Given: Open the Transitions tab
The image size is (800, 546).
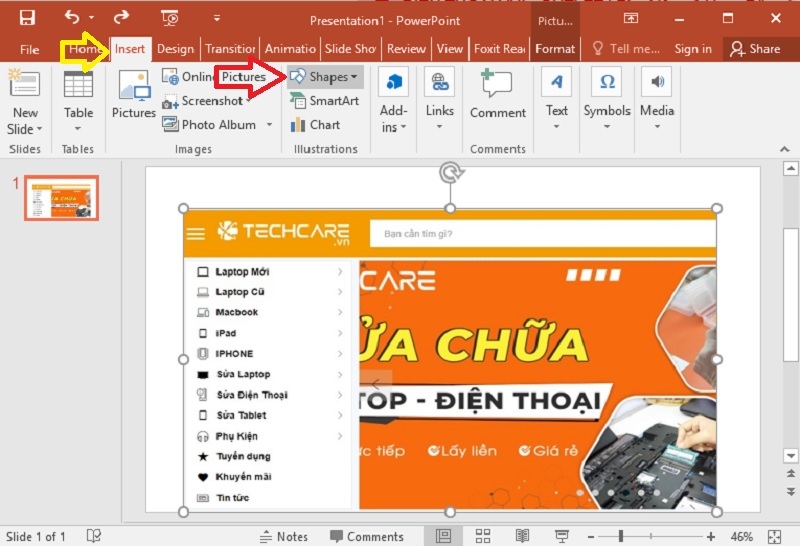Looking at the screenshot, I should click(230, 49).
